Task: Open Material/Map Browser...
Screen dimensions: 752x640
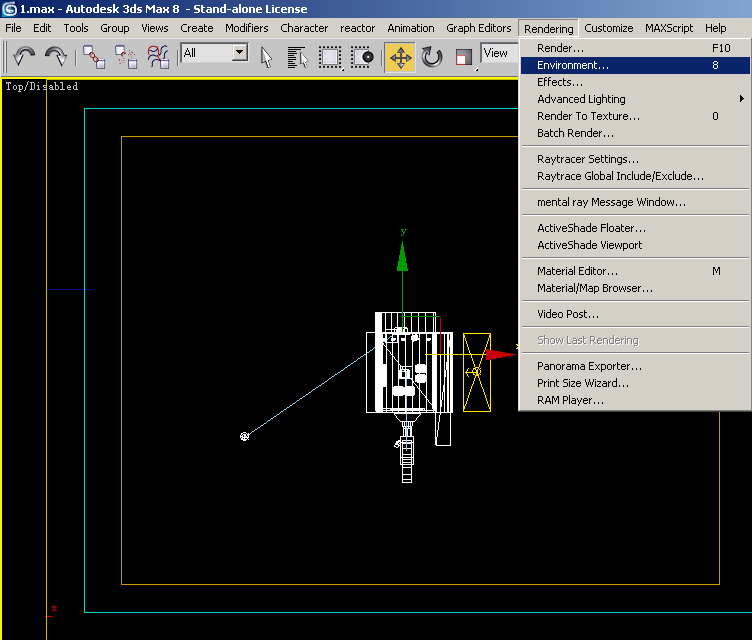Action: (635, 288)
